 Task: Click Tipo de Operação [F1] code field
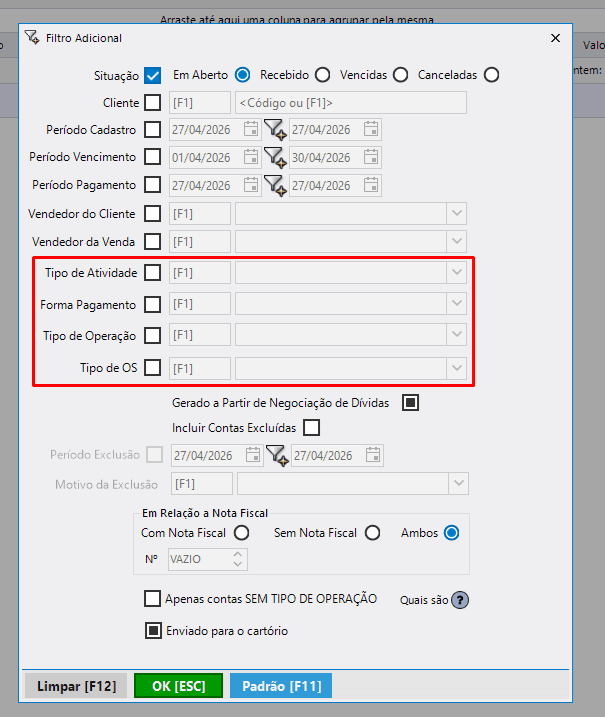coord(200,335)
